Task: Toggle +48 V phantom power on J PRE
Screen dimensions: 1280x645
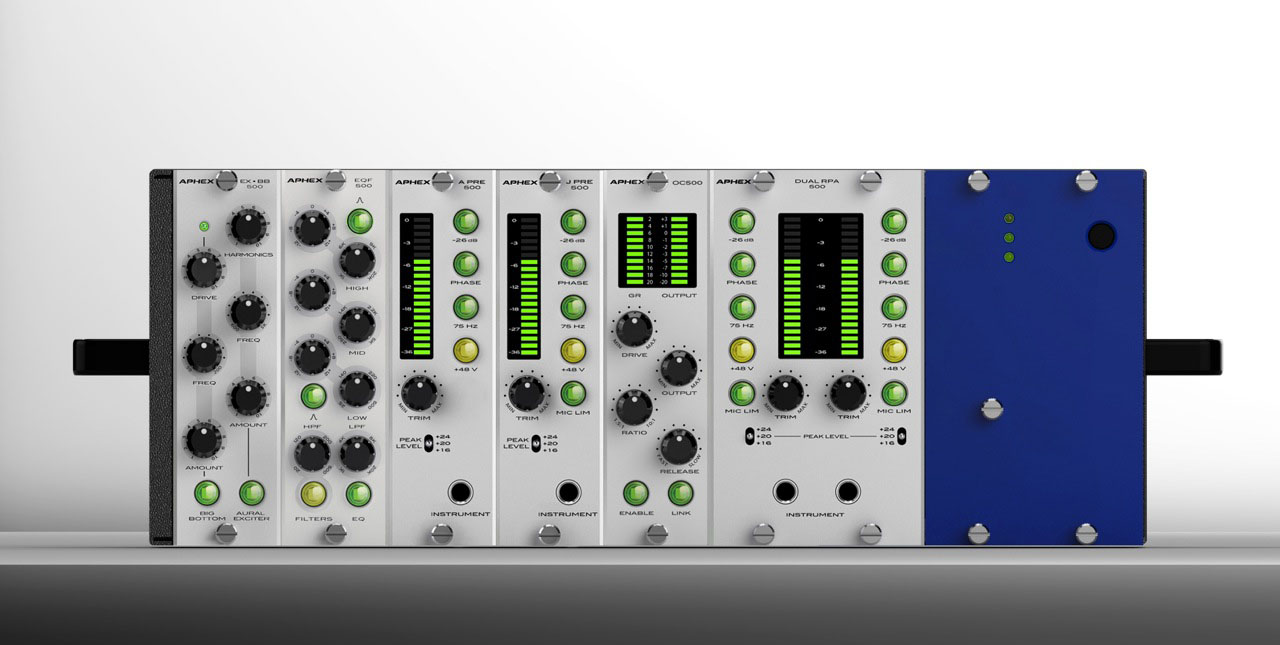Action: coord(573,350)
